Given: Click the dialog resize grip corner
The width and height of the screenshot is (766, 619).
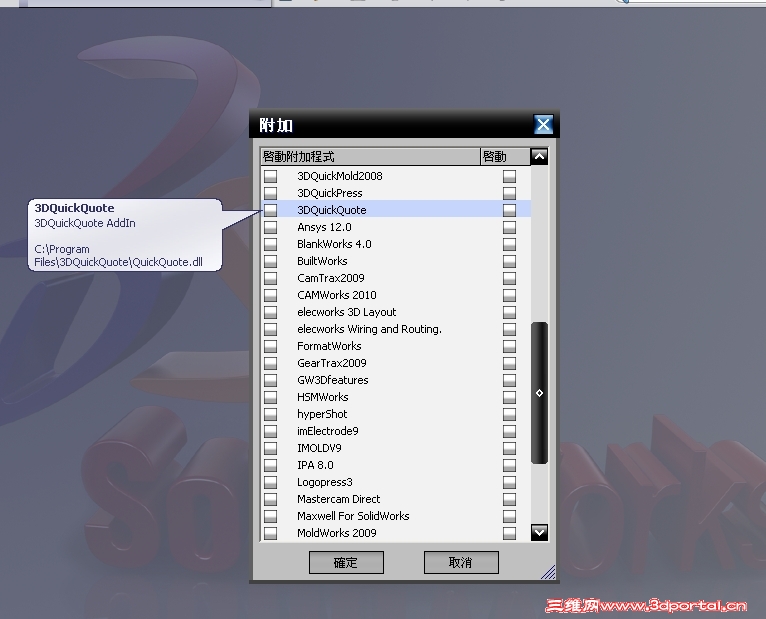Looking at the screenshot, I should coord(549,572).
